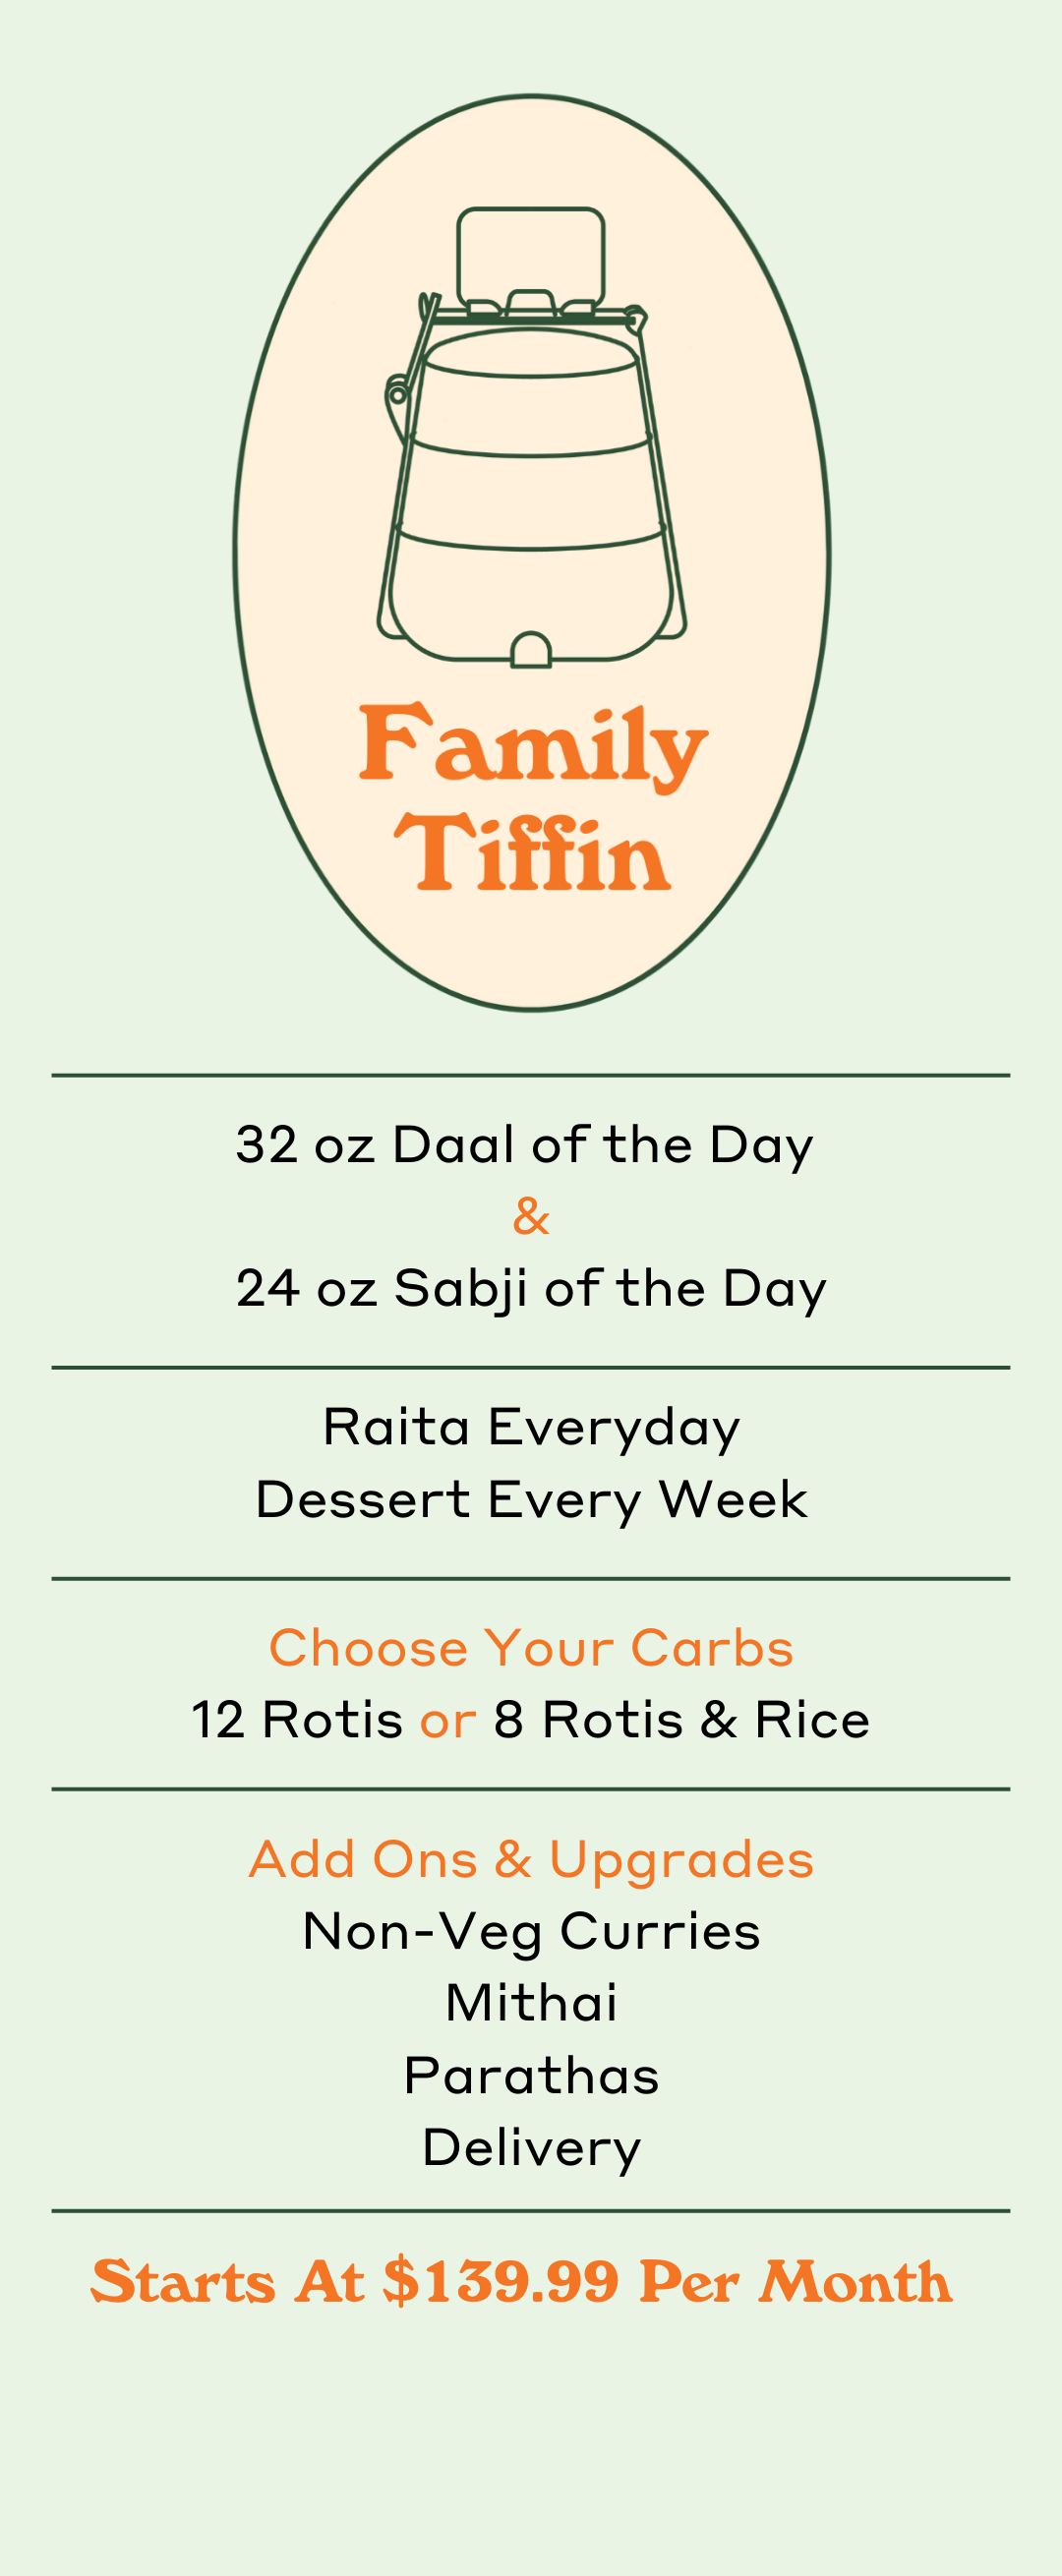Click the tiffin carrier's top handle
This screenshot has width=1062, height=2576.
tap(531, 257)
